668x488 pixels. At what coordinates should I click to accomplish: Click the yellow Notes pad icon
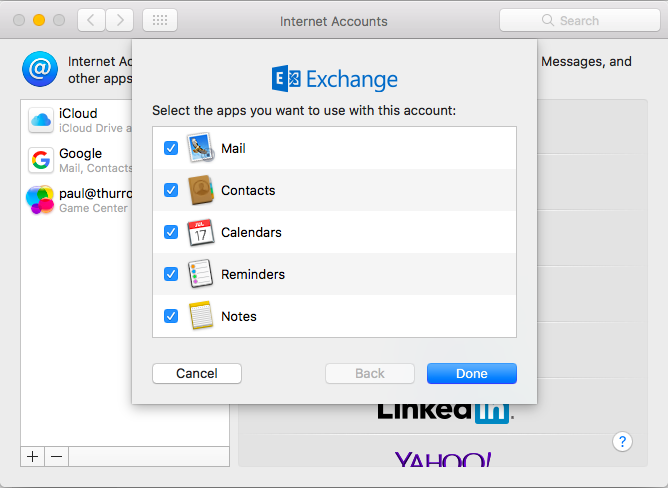201,315
